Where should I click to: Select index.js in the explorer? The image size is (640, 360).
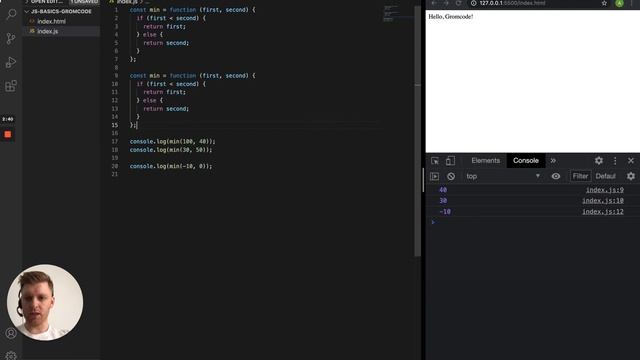coord(48,31)
